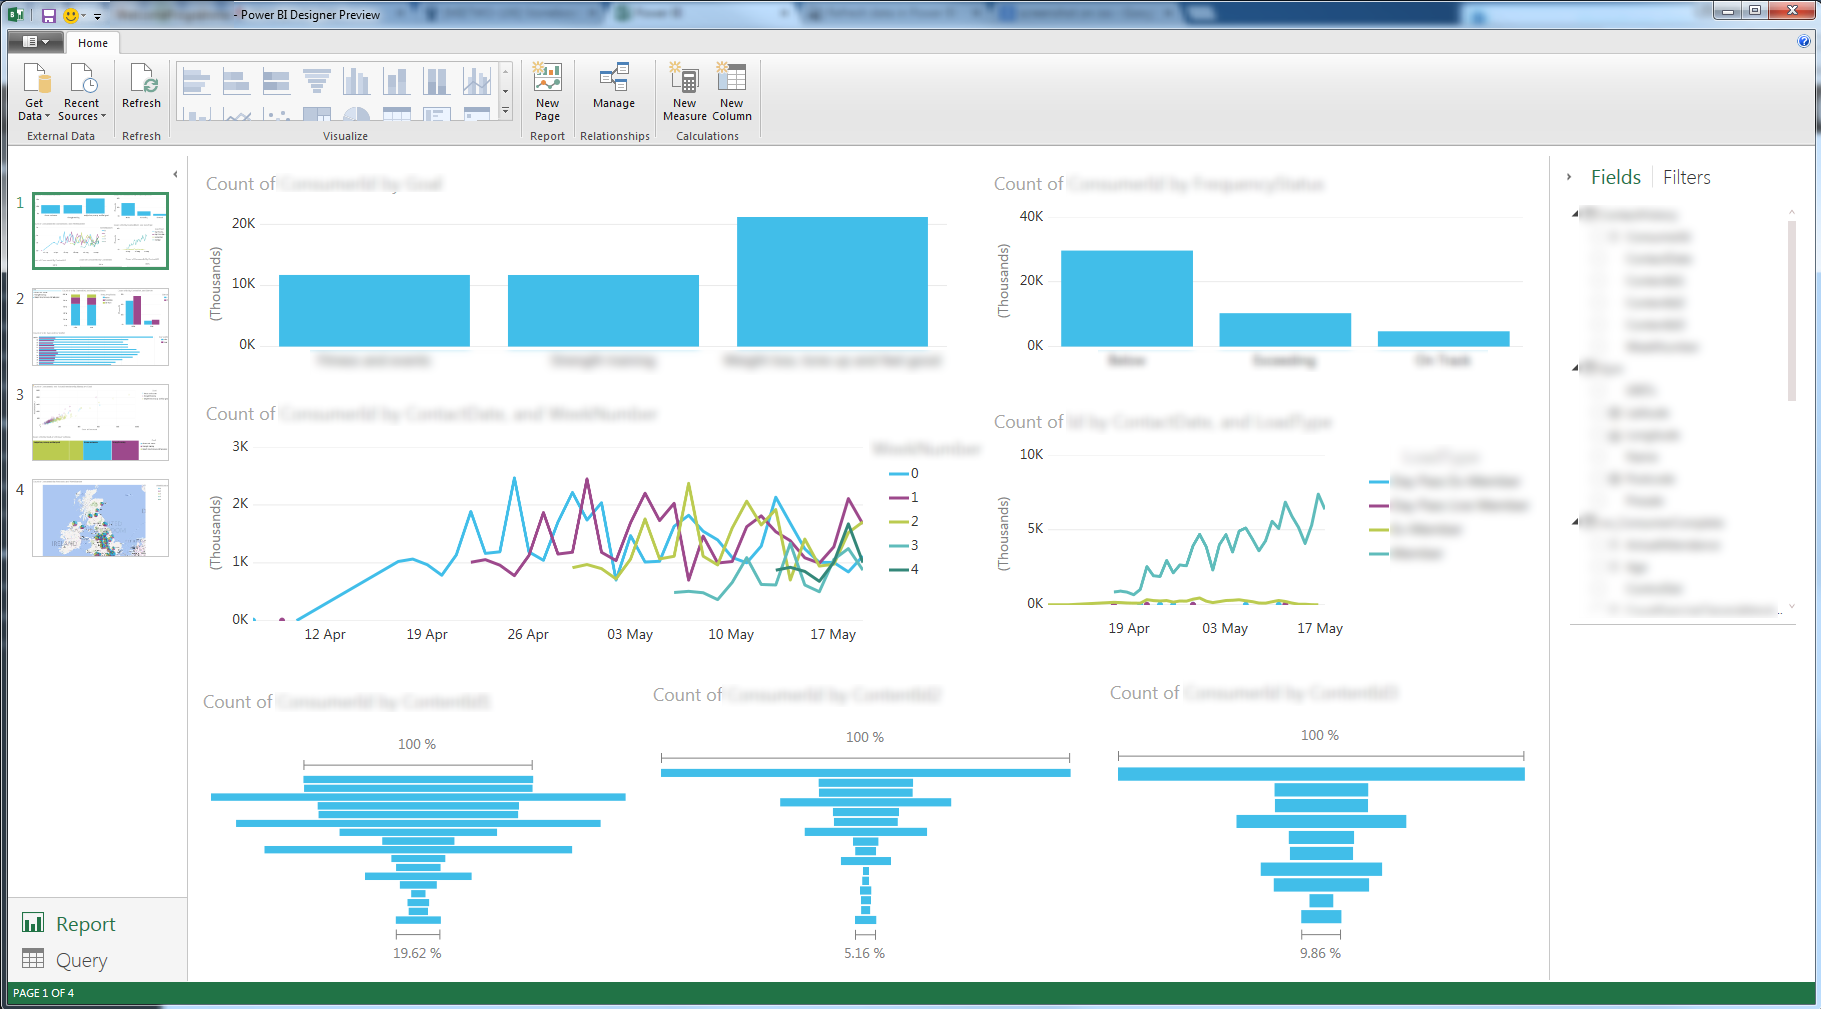This screenshot has width=1821, height=1009.
Task: Collapse the topmost table in the Fields list
Action: pos(1575,214)
